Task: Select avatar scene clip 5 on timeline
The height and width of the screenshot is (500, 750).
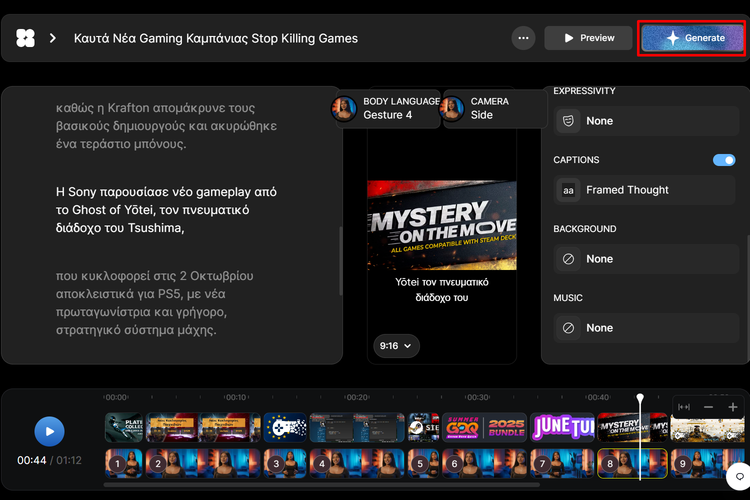Action: coord(423,463)
